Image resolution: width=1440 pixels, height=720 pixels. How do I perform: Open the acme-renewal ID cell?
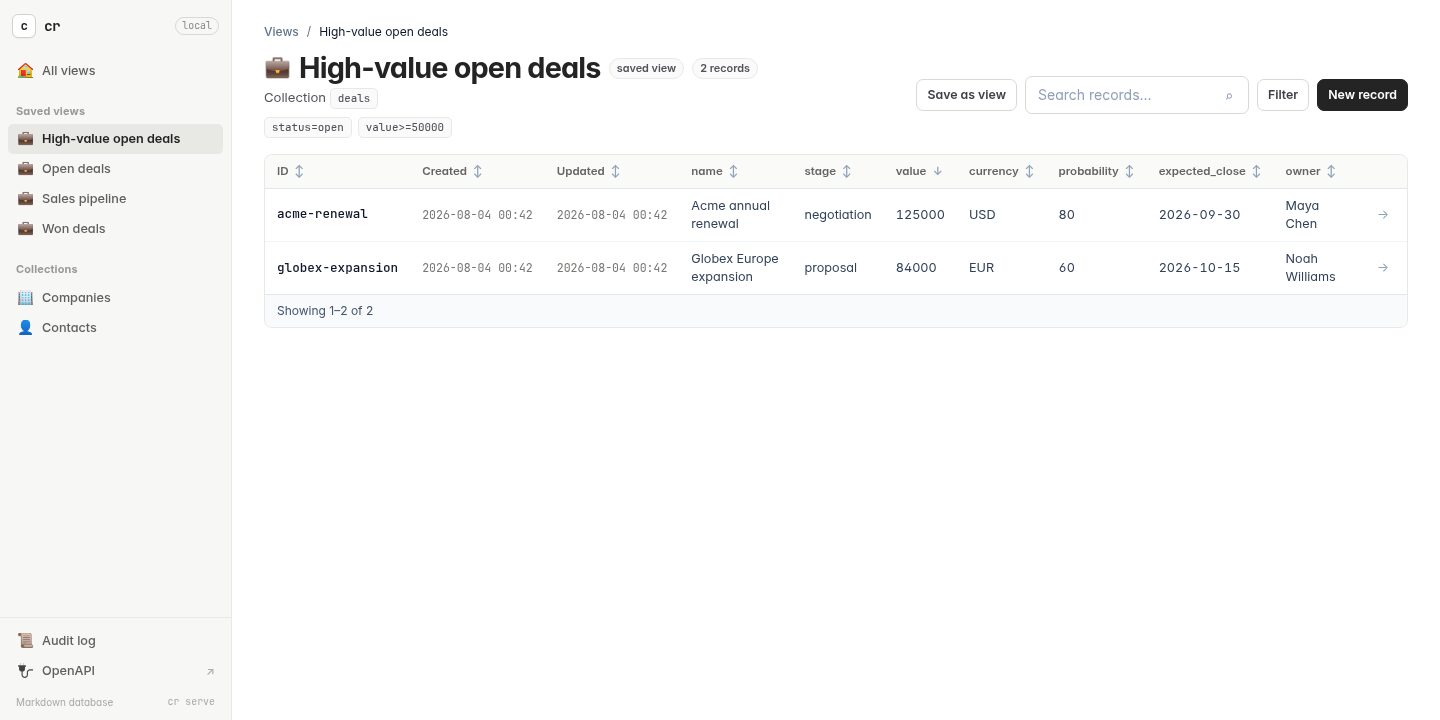322,215
